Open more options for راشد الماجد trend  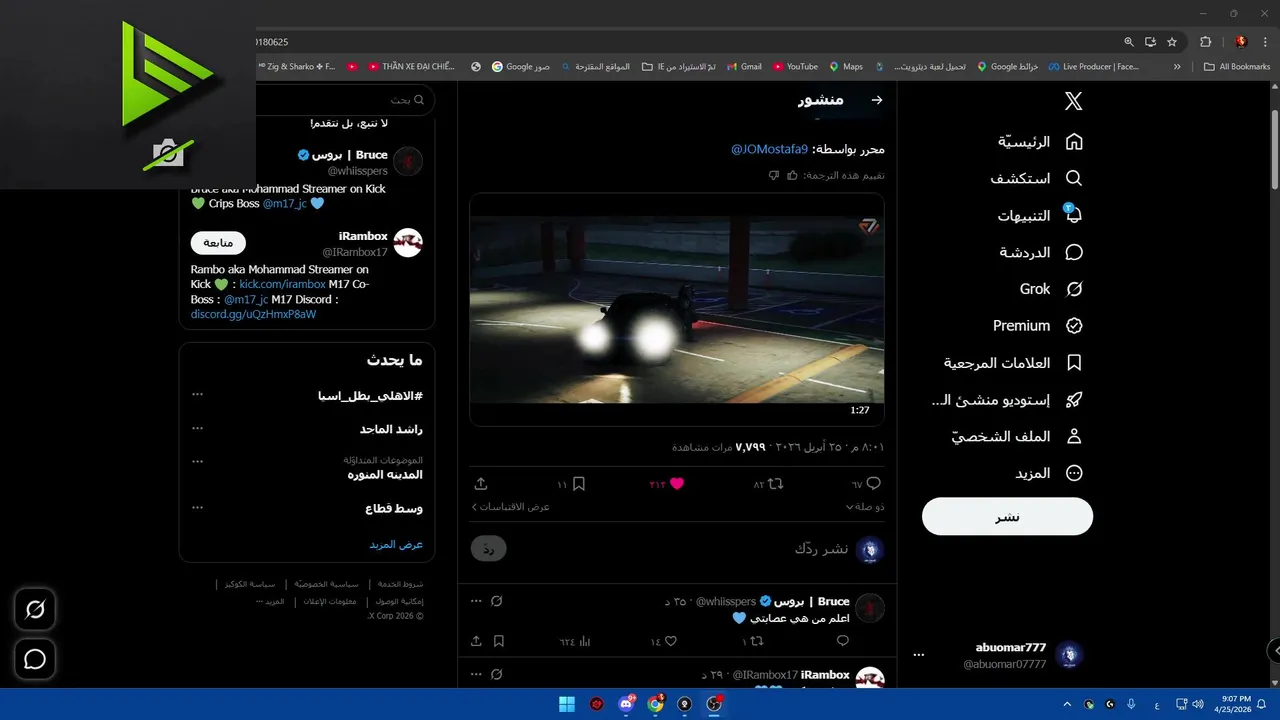pos(197,428)
